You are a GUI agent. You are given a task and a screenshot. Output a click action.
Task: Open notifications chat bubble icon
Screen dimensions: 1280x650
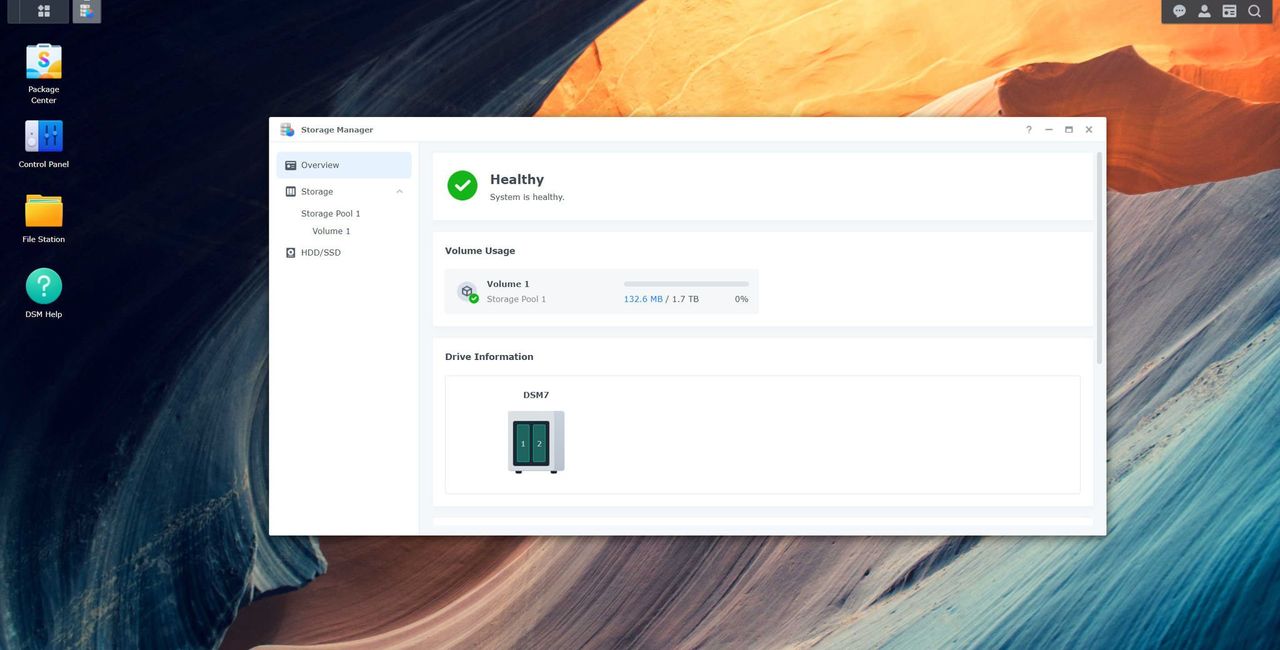[1179, 11]
